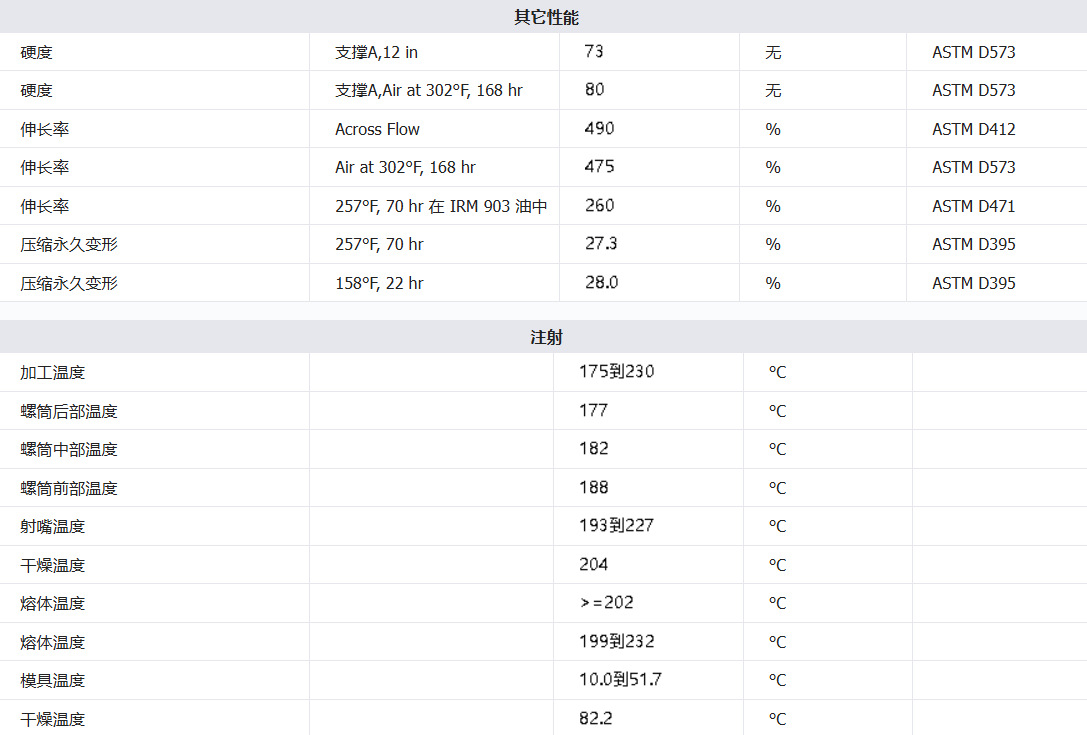Viewport: 1087px width, 735px height.
Task: Select the ASTM D471 test standard cell
Action: (x=973, y=206)
